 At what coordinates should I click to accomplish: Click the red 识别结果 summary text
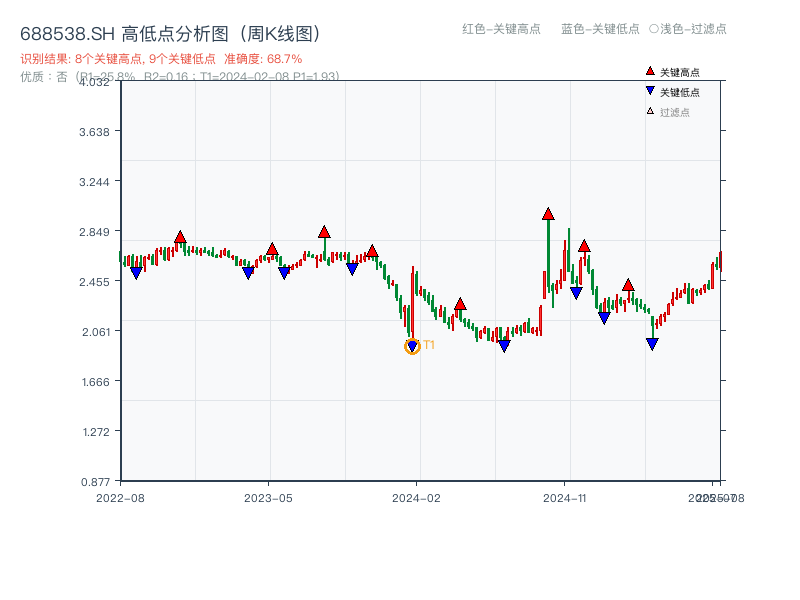coord(161,59)
